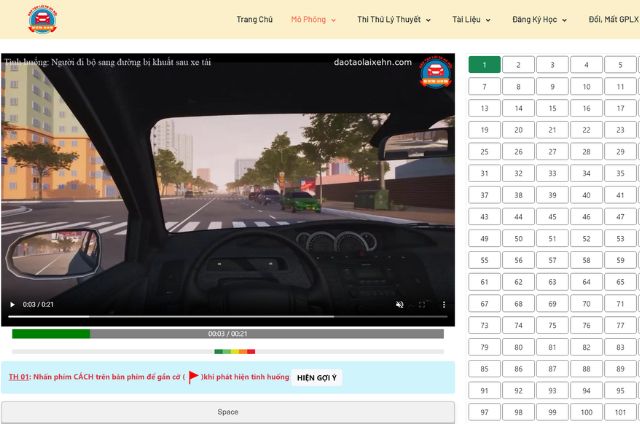Select situation 94
Viewport: 640px width, 427px height.
pyautogui.click(x=587, y=391)
